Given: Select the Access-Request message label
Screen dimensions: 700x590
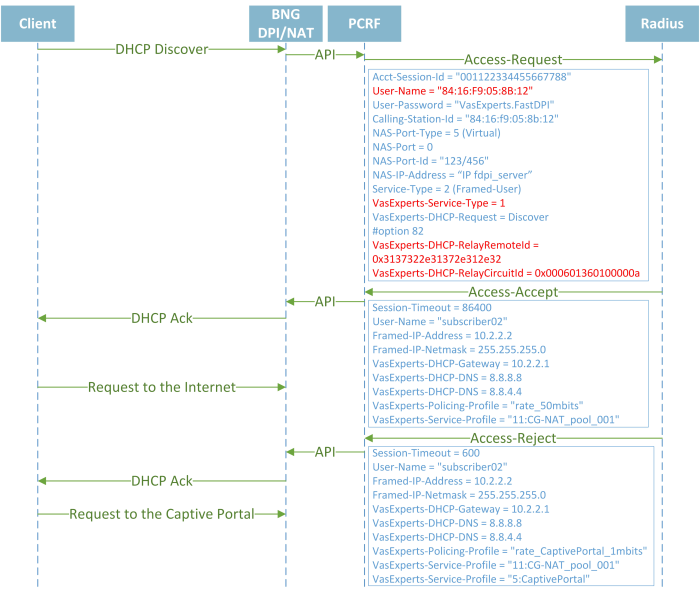Looking at the screenshot, I should (513, 61).
